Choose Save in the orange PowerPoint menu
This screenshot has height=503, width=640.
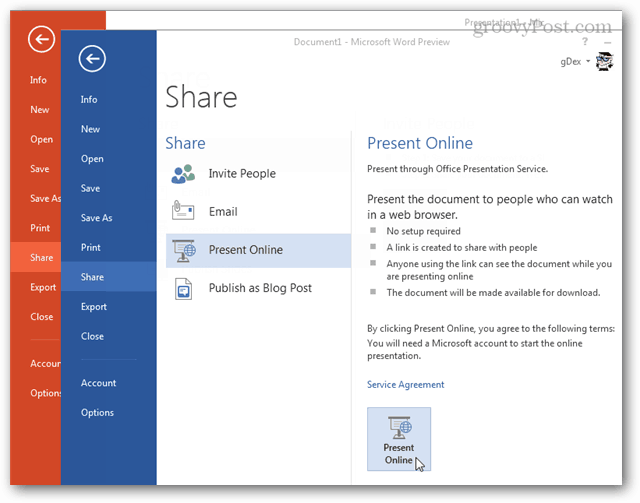point(40,169)
